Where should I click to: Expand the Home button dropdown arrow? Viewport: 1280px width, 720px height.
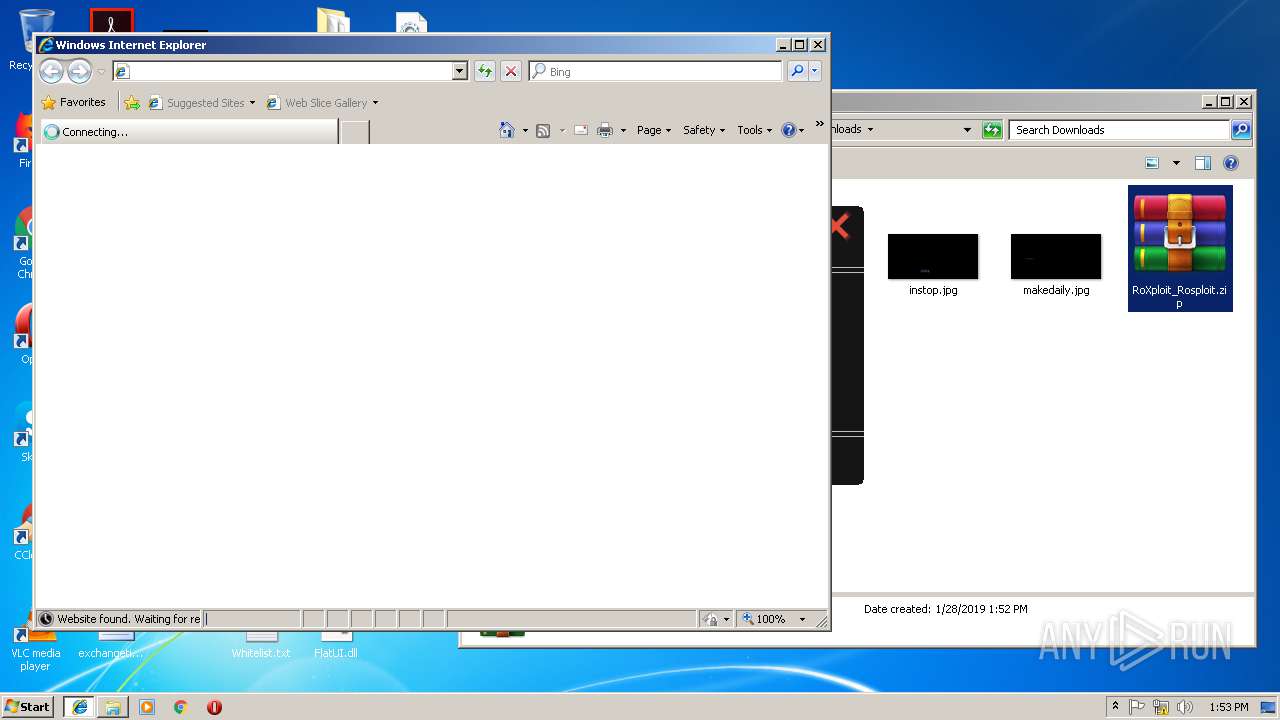525,130
